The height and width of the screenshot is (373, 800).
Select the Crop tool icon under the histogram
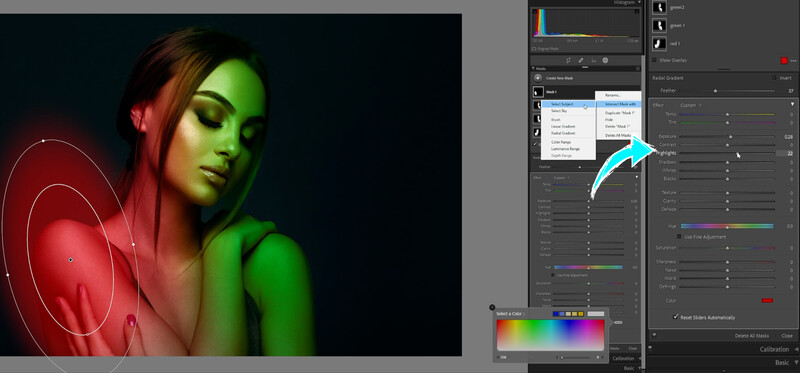569,60
